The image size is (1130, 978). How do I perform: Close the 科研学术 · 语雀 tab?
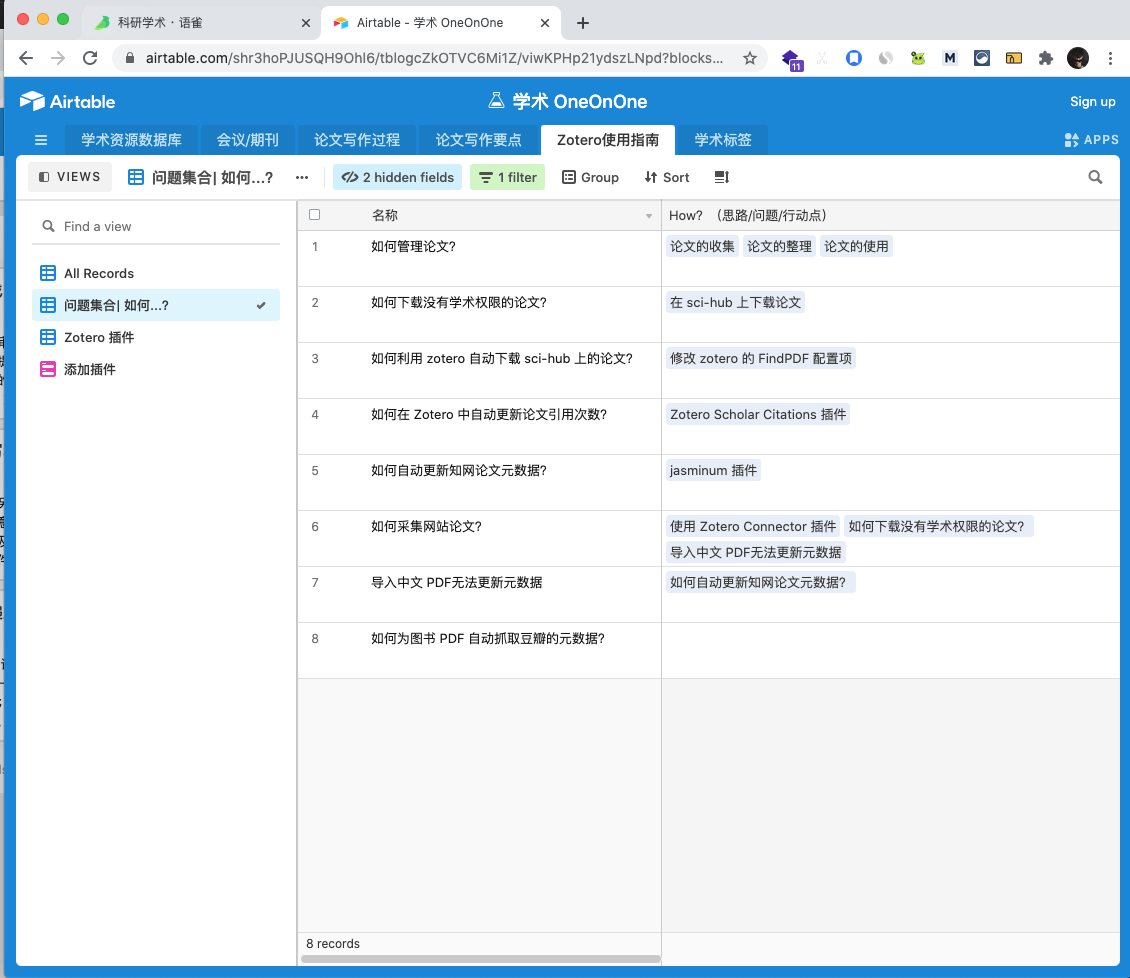pyautogui.click(x=306, y=23)
